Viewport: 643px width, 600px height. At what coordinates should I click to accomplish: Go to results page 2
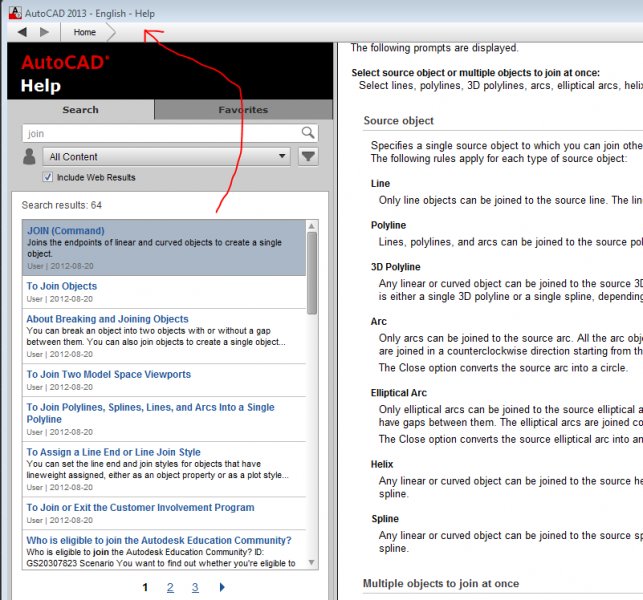pyautogui.click(x=170, y=587)
